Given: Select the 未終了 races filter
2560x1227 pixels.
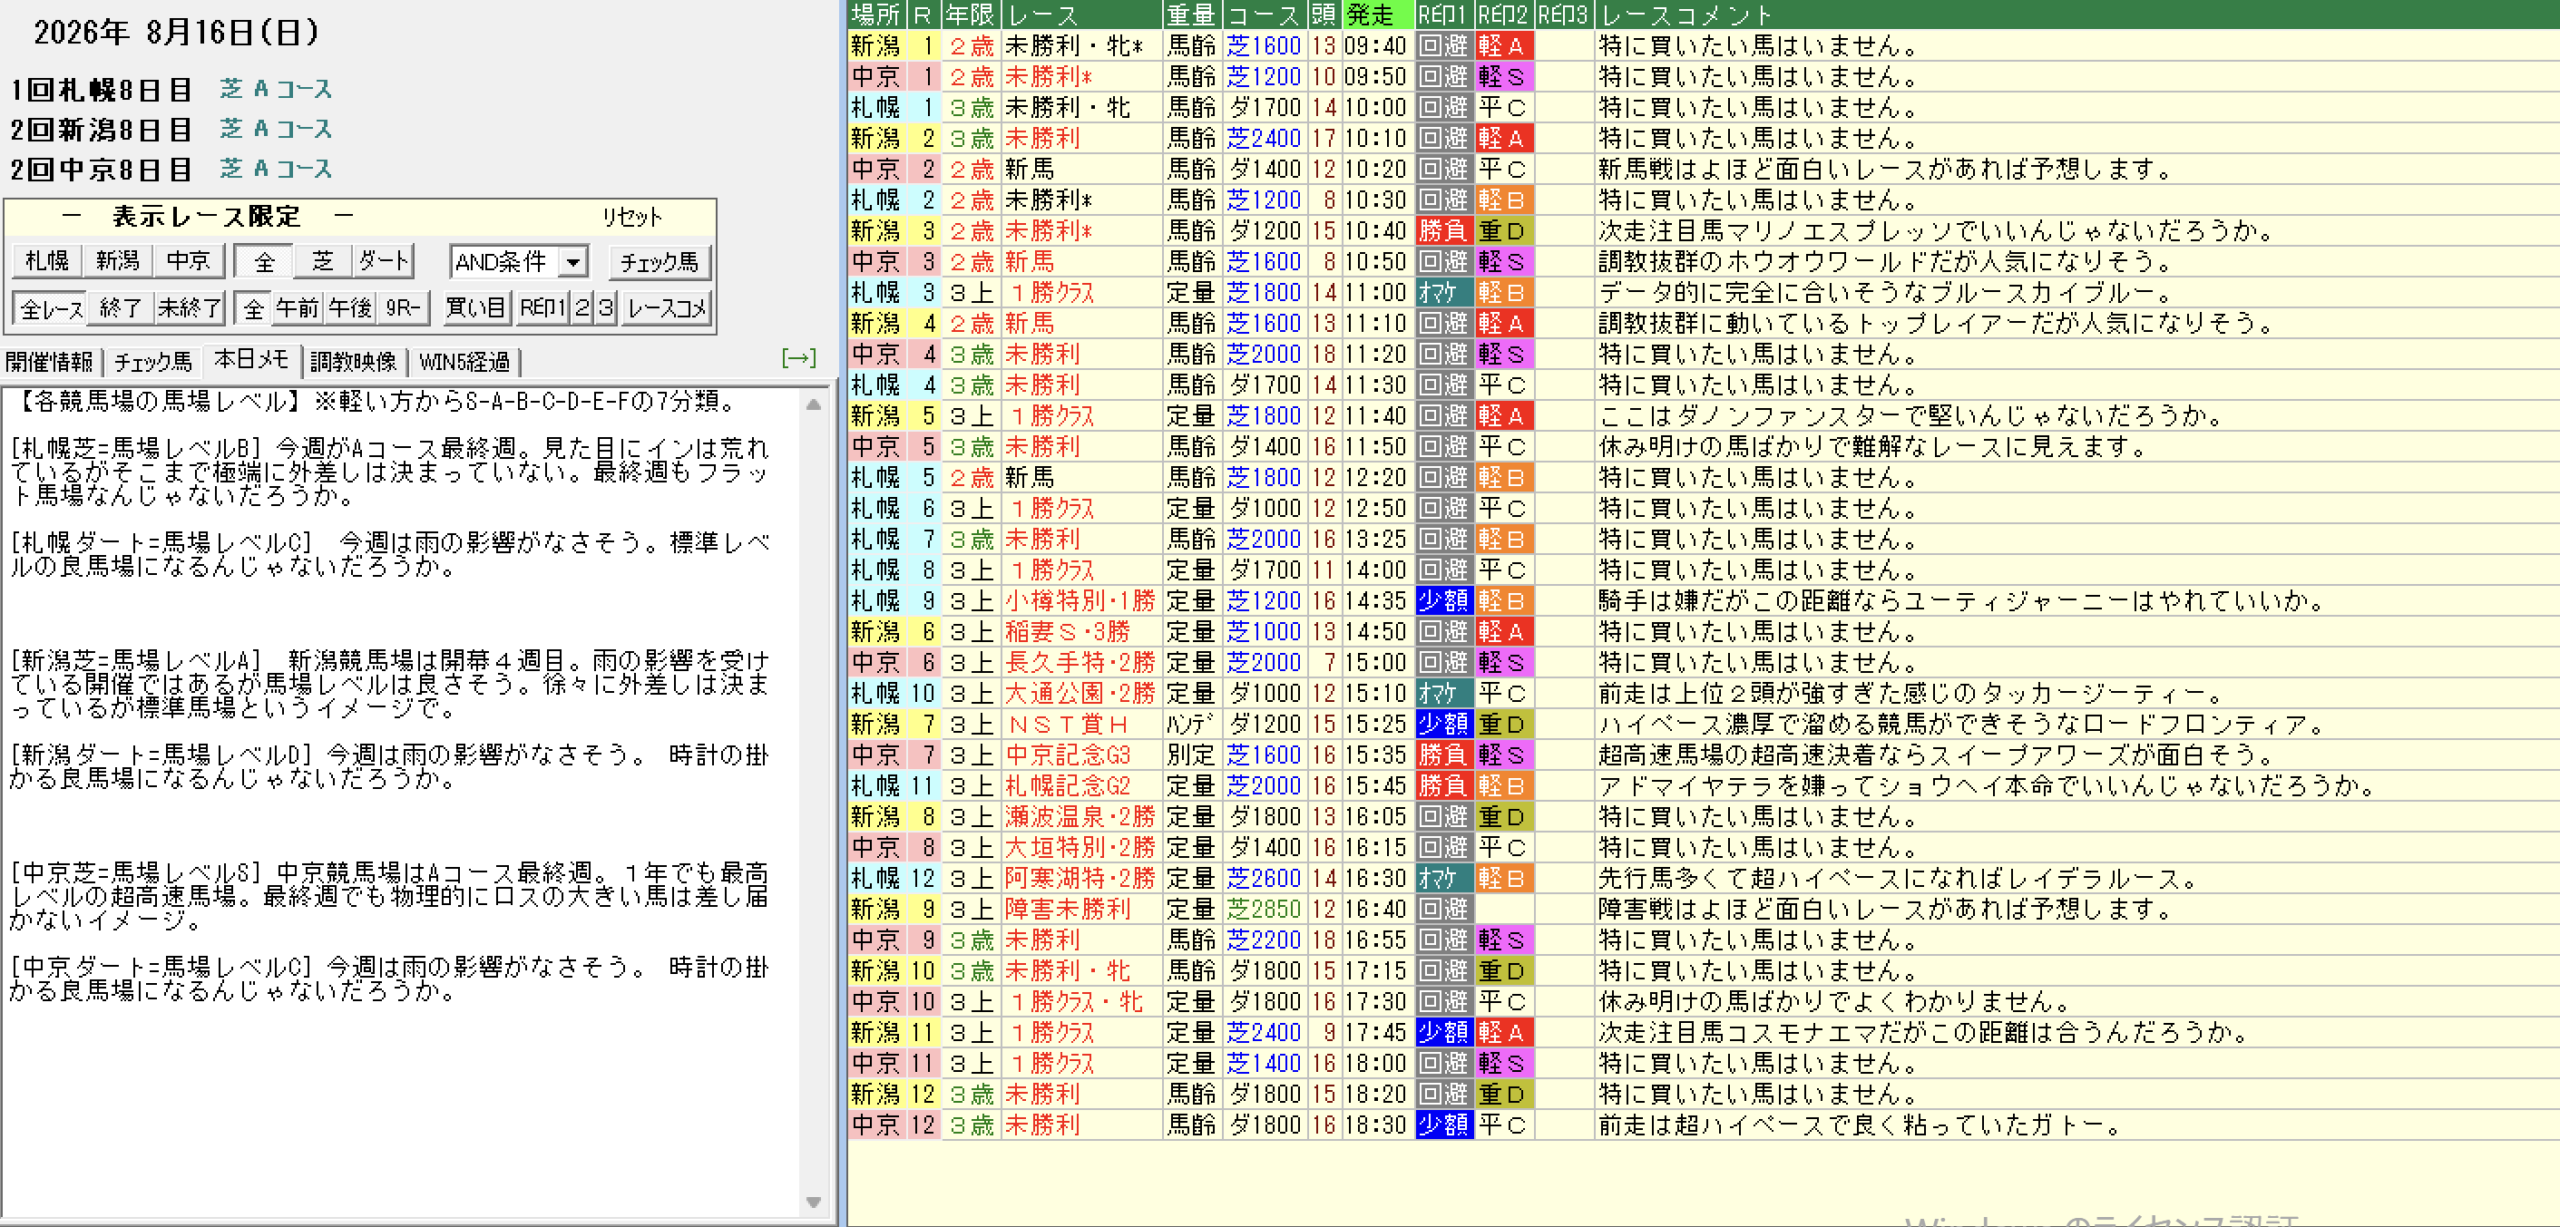Looking at the screenshot, I should coord(189,308).
